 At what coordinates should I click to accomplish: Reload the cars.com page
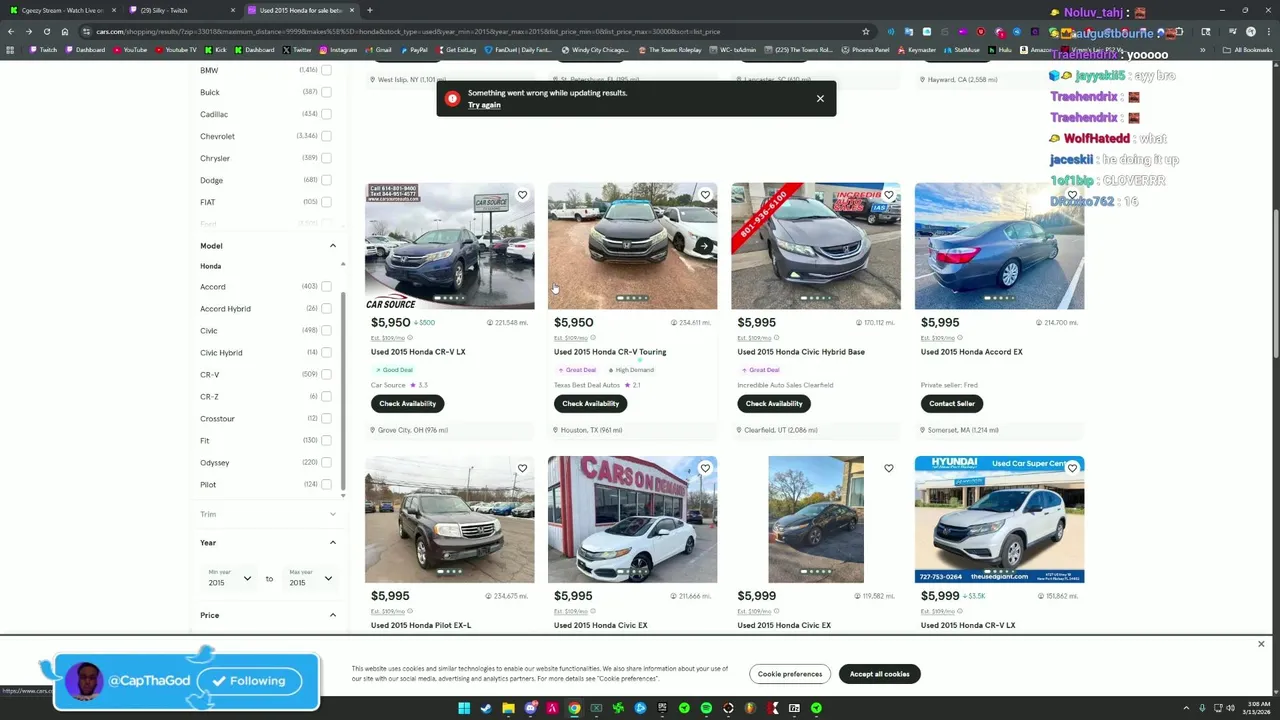click(x=46, y=31)
